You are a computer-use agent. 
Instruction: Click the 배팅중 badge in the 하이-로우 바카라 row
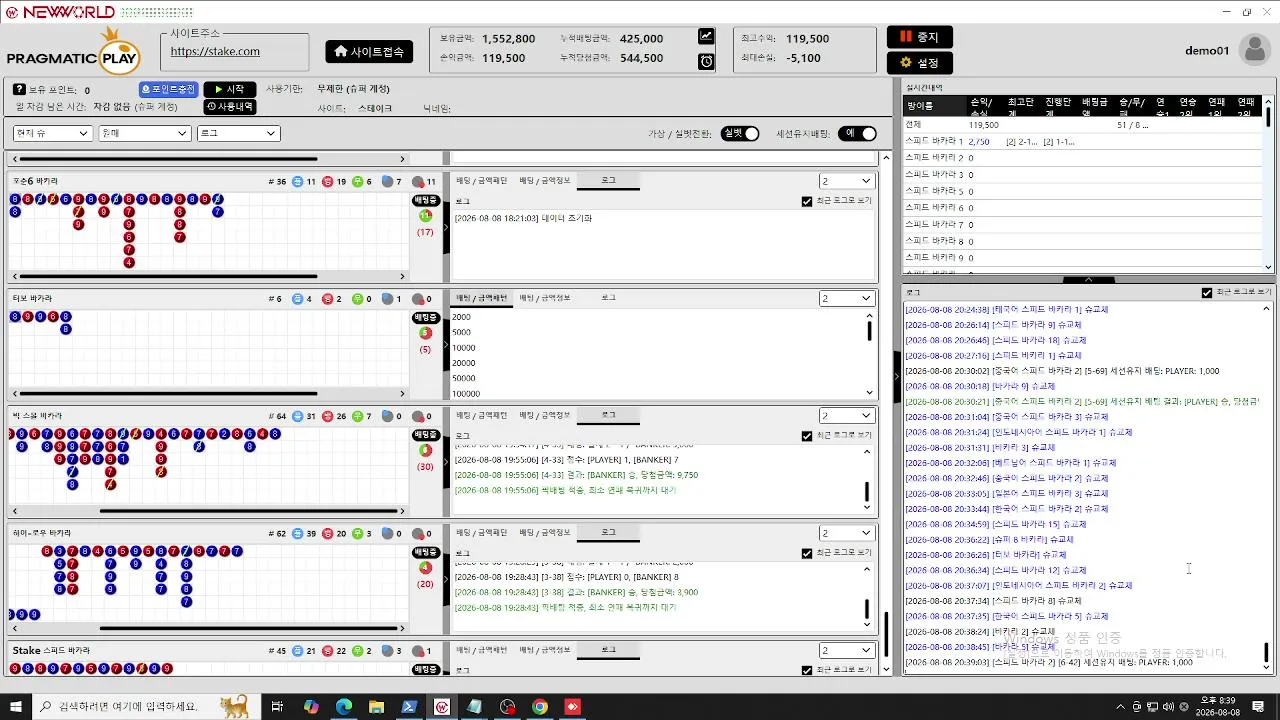coord(426,552)
